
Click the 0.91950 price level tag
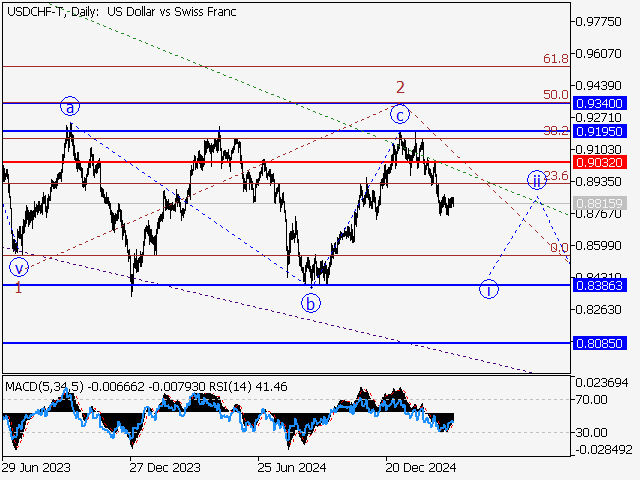600,131
